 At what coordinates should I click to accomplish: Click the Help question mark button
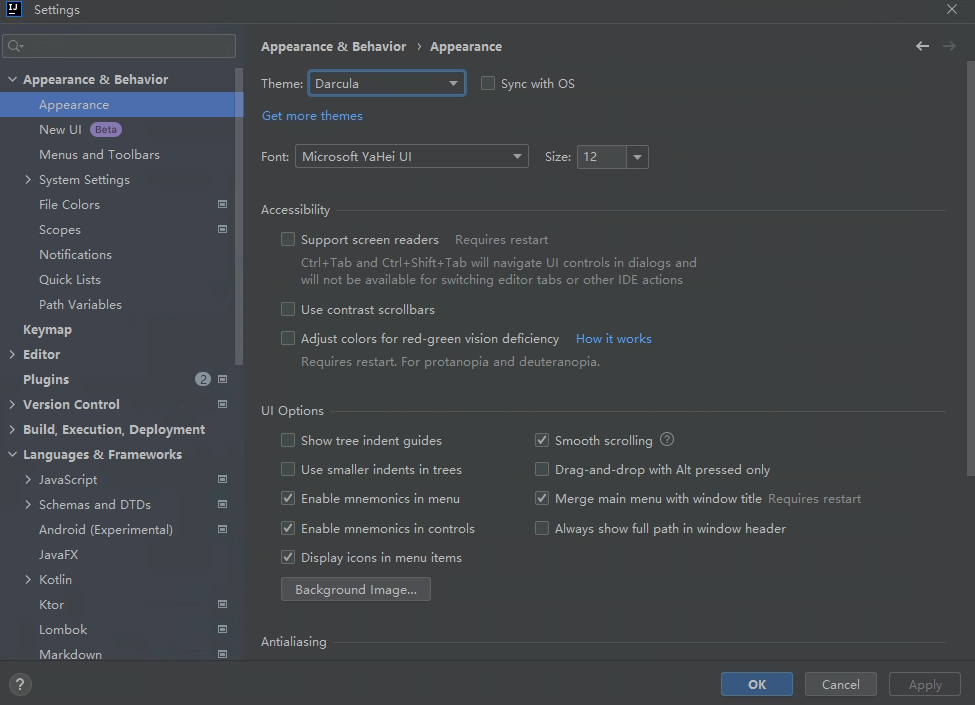pyautogui.click(x=19, y=684)
